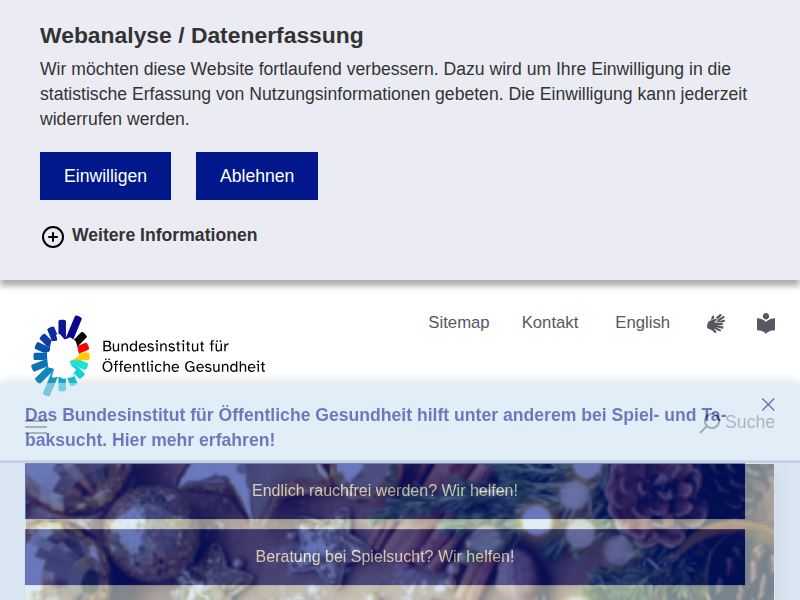Click the Einwilligen consent button
This screenshot has height=600, width=800.
click(105, 176)
